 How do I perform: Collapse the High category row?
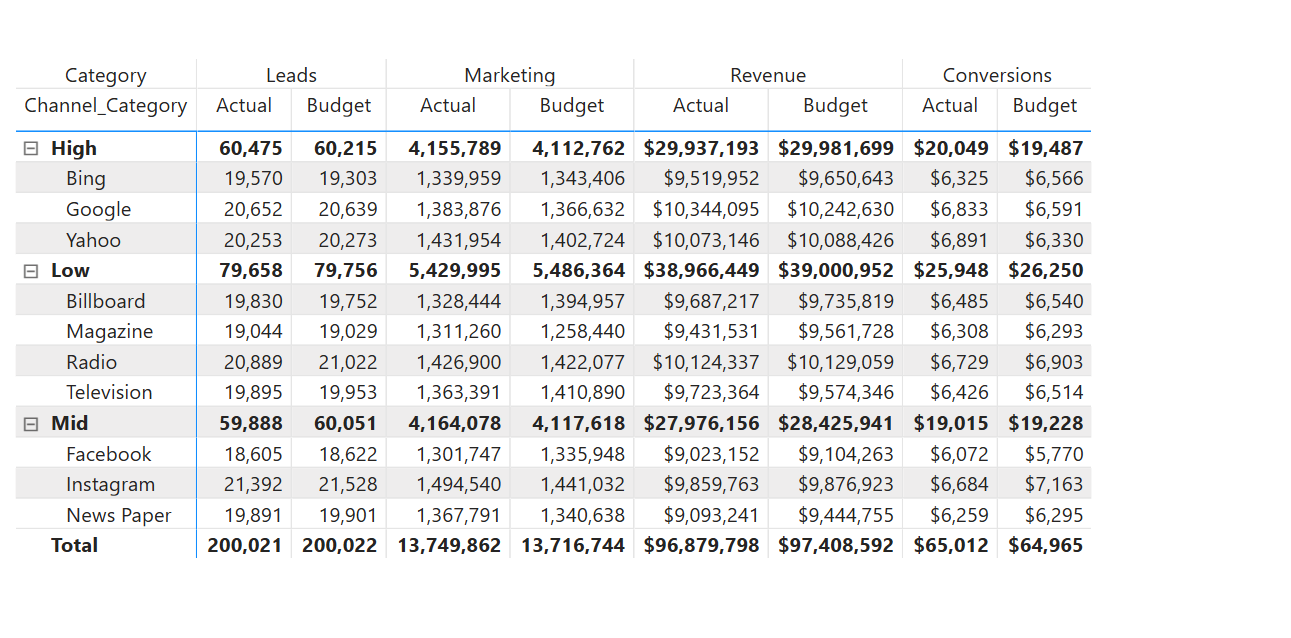pyautogui.click(x=31, y=148)
